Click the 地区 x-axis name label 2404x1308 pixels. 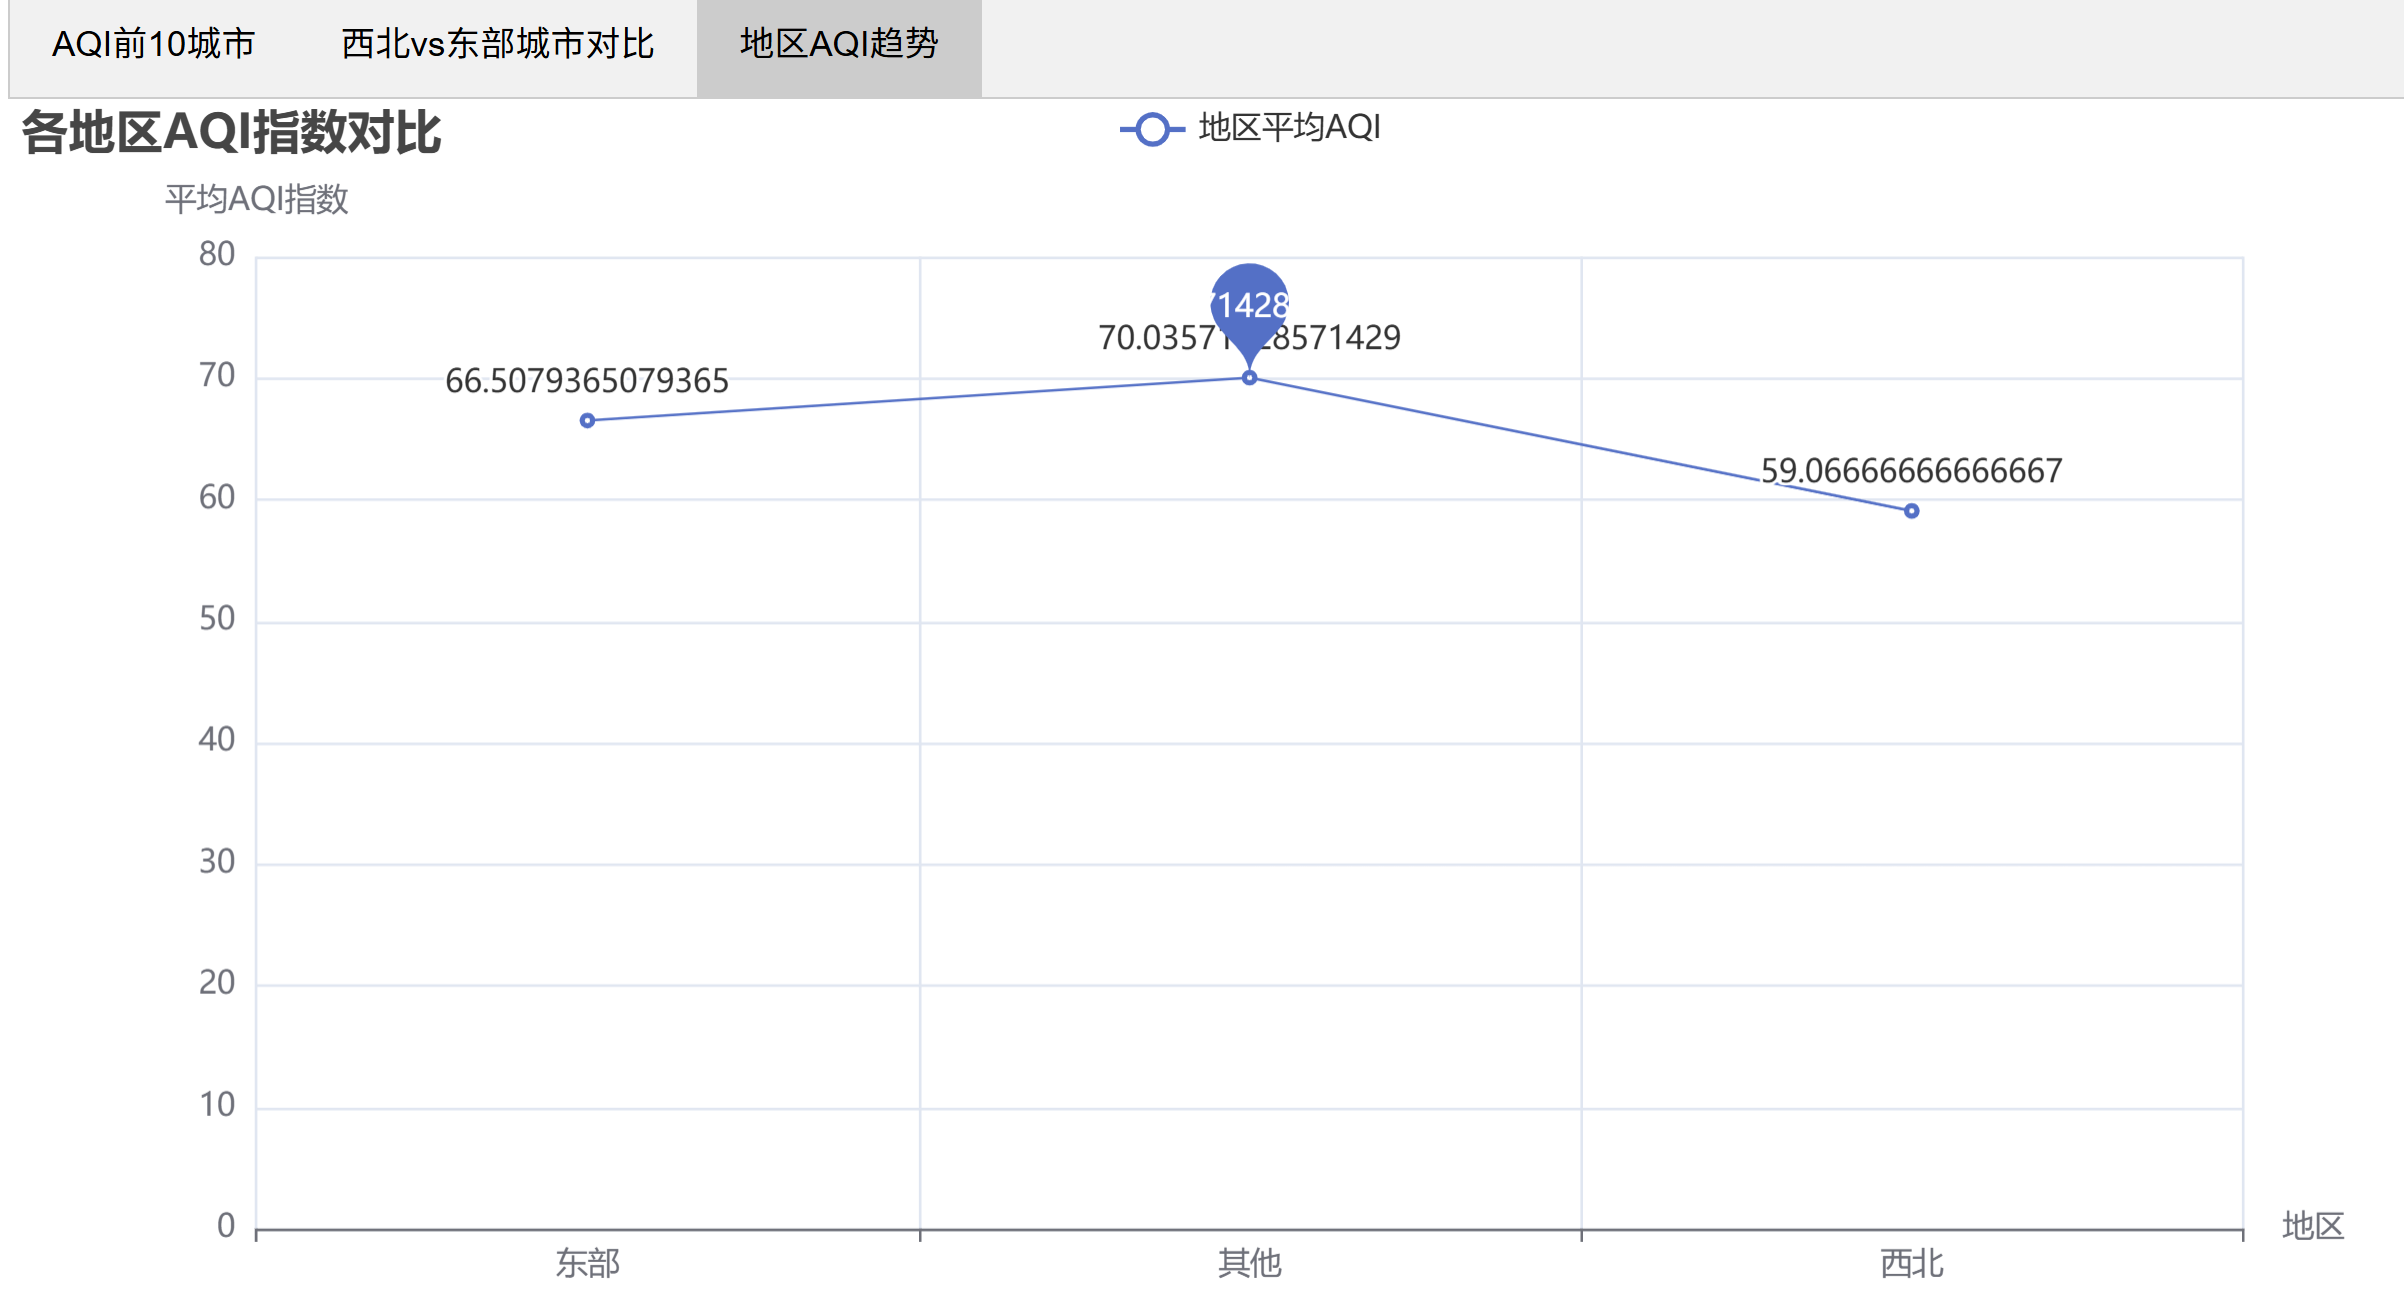[2312, 1226]
